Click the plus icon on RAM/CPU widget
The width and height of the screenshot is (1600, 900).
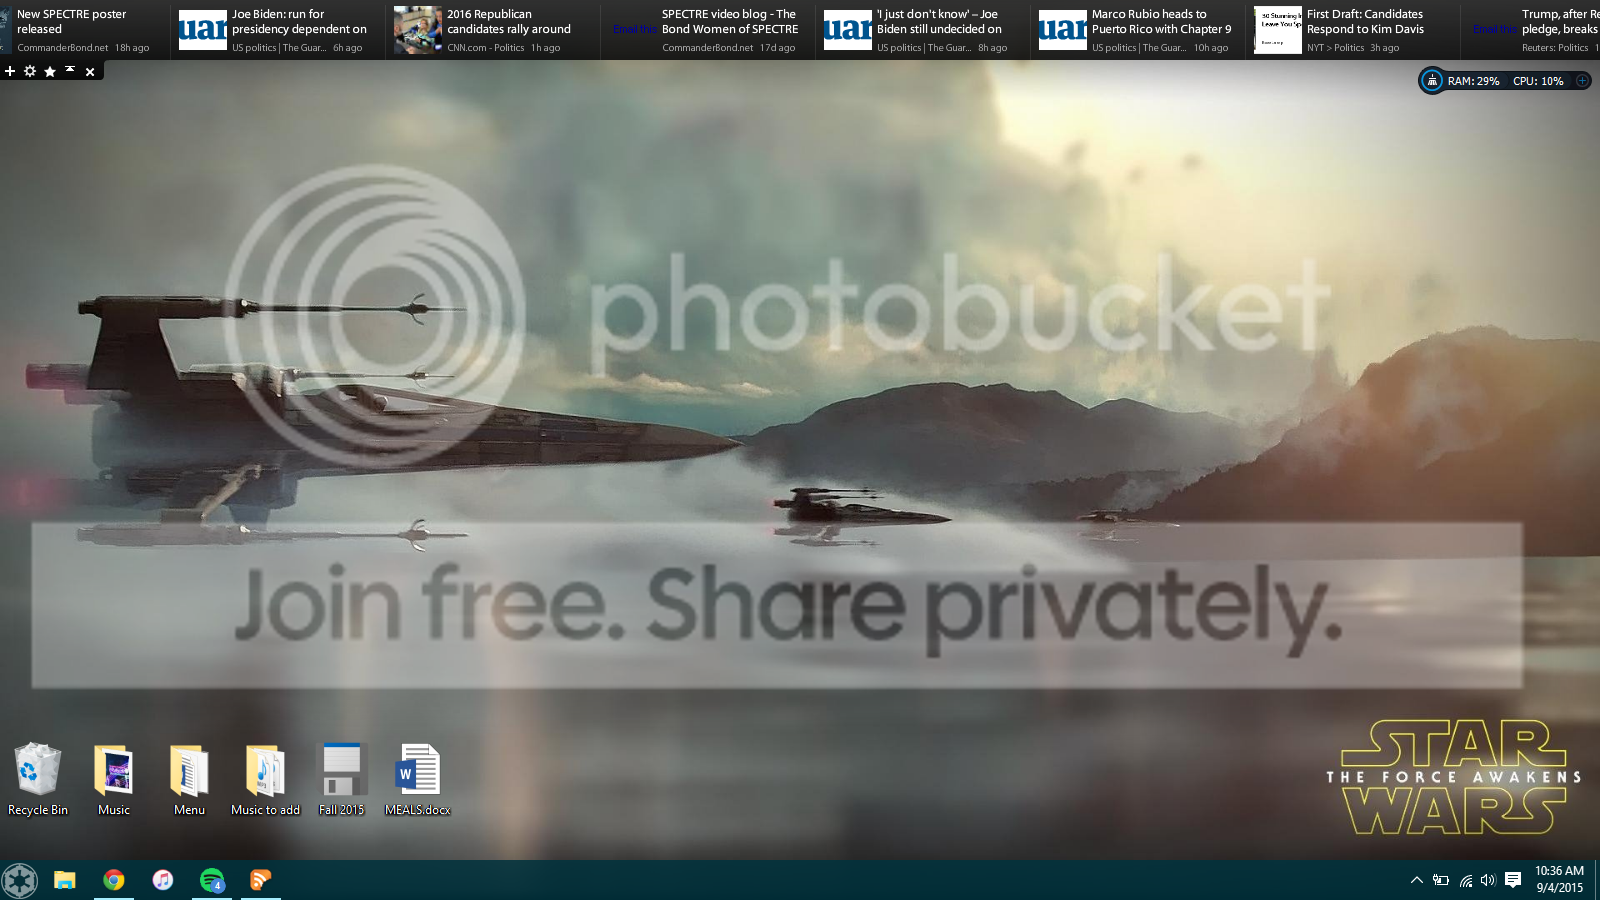1582,81
